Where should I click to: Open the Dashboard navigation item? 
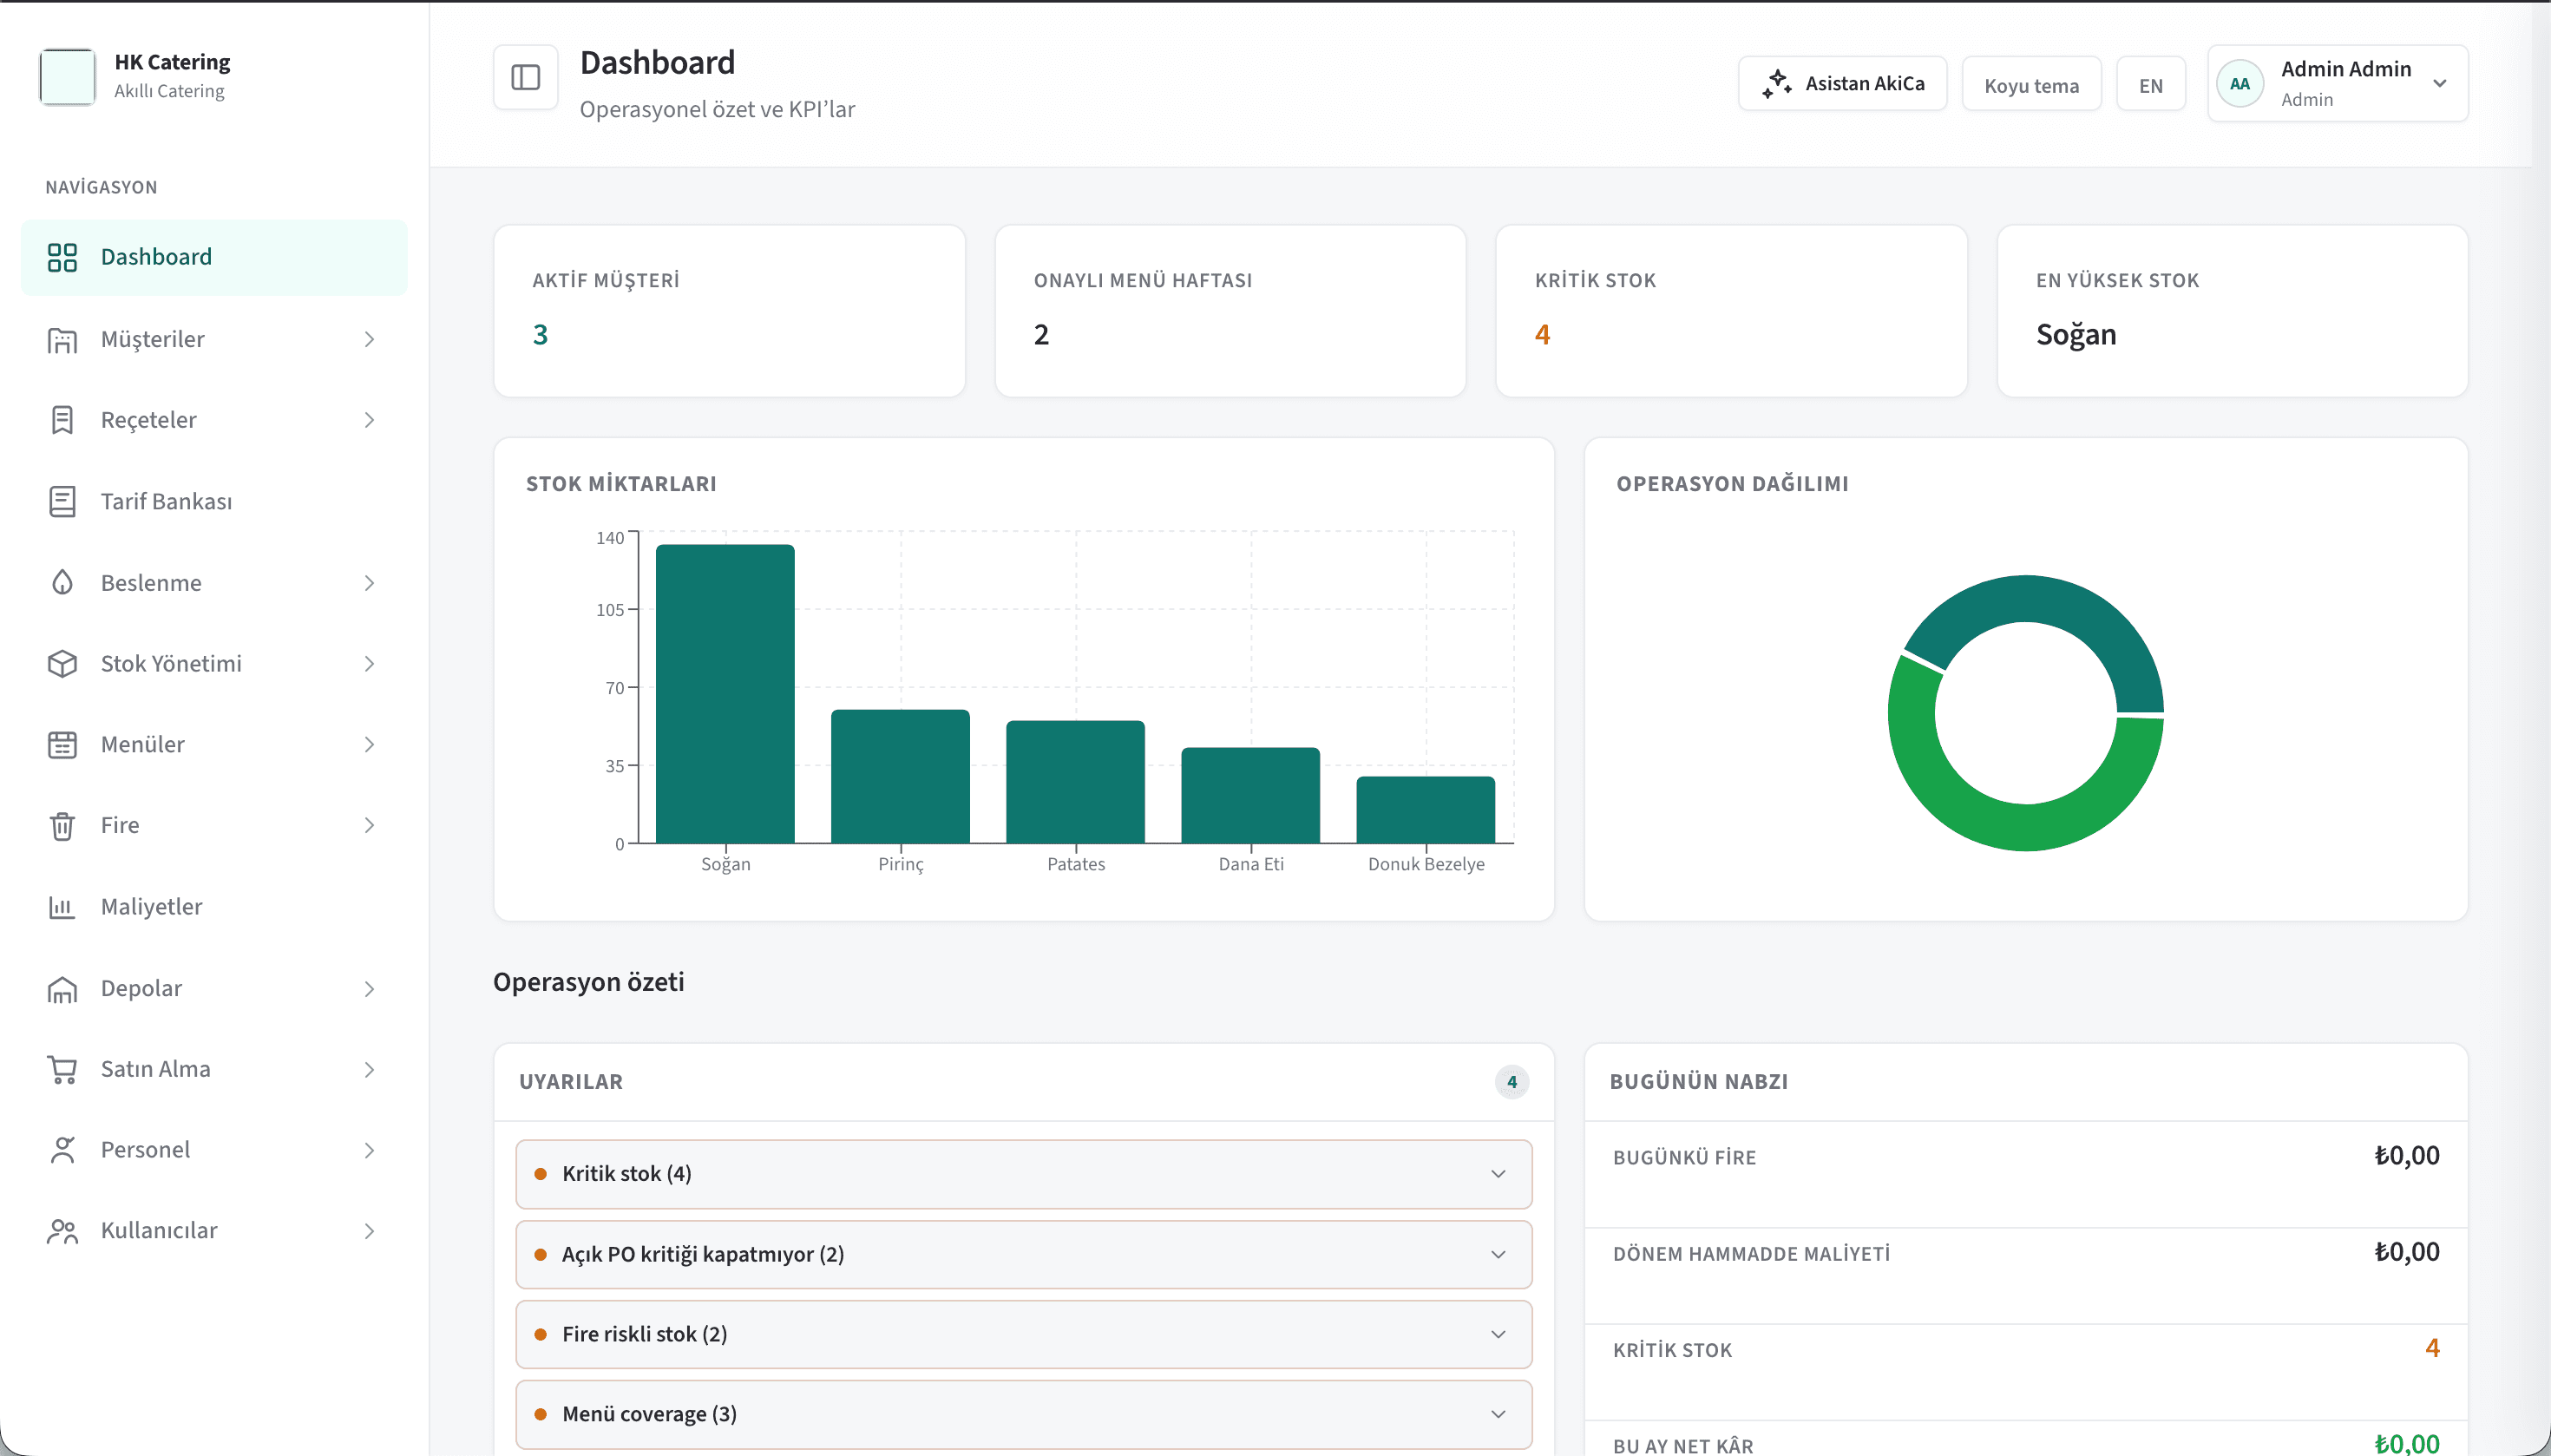click(x=214, y=257)
